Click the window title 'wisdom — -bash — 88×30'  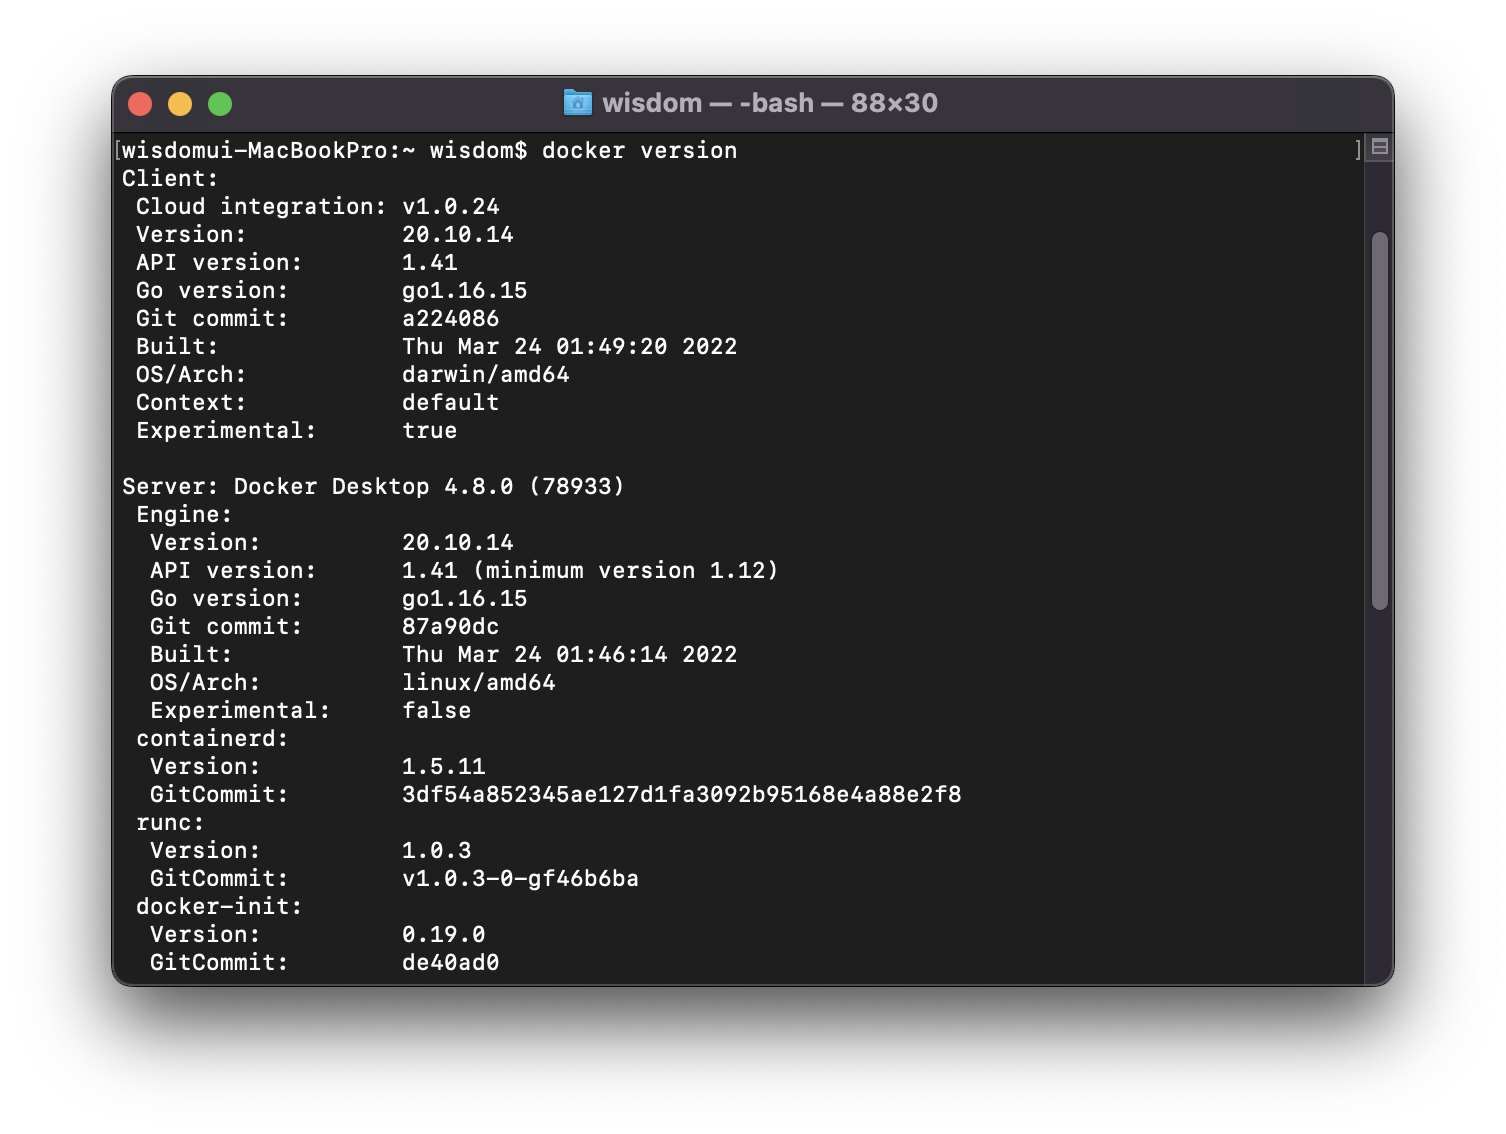click(x=770, y=103)
